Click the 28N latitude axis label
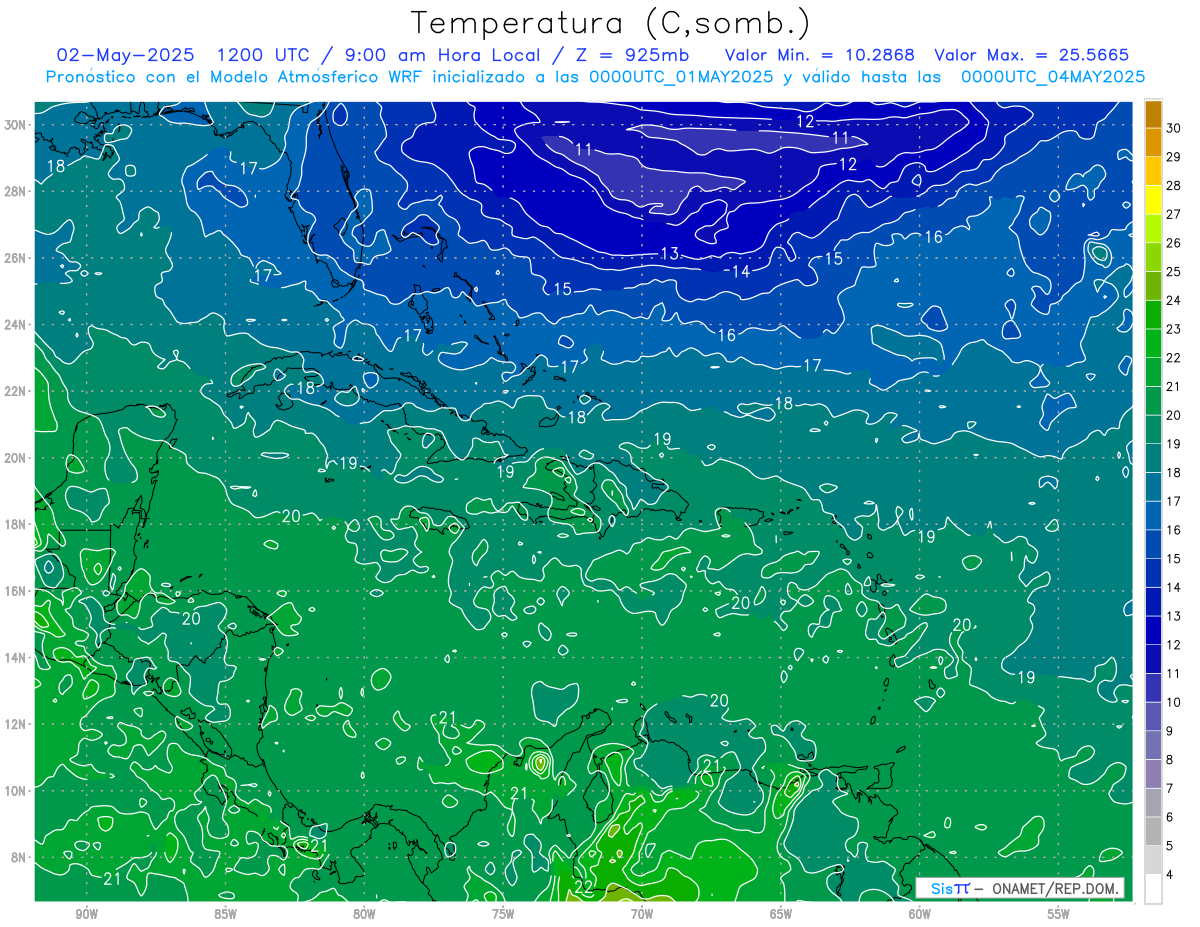 (x=15, y=191)
